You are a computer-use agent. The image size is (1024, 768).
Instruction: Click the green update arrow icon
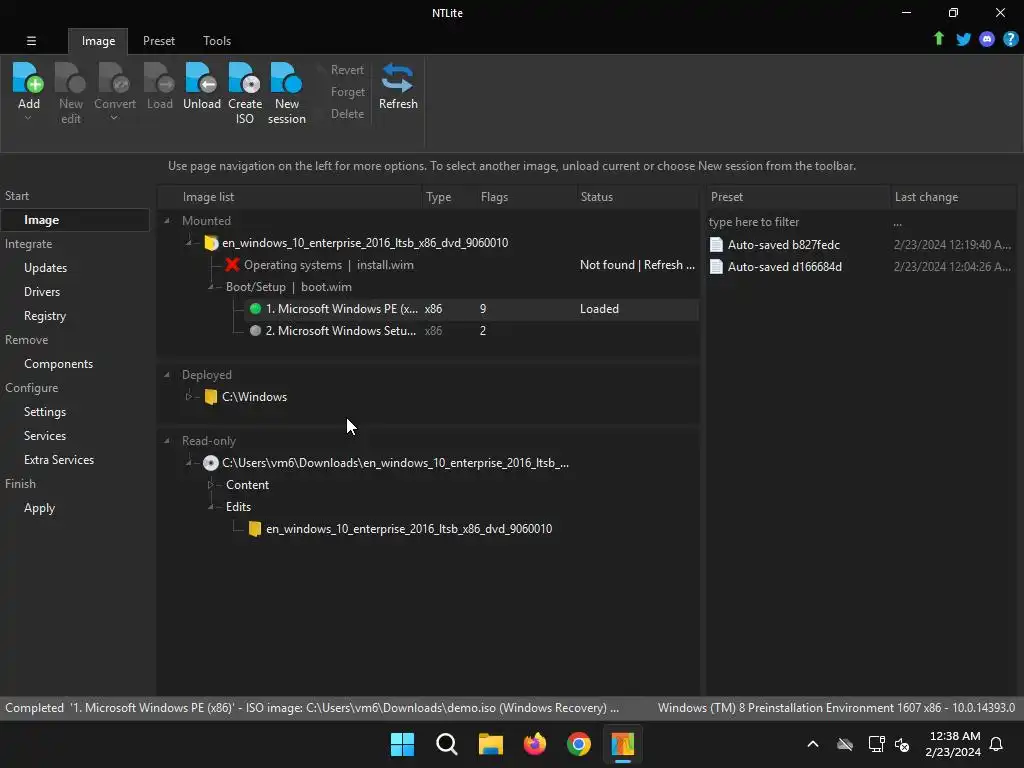pyautogui.click(x=938, y=39)
